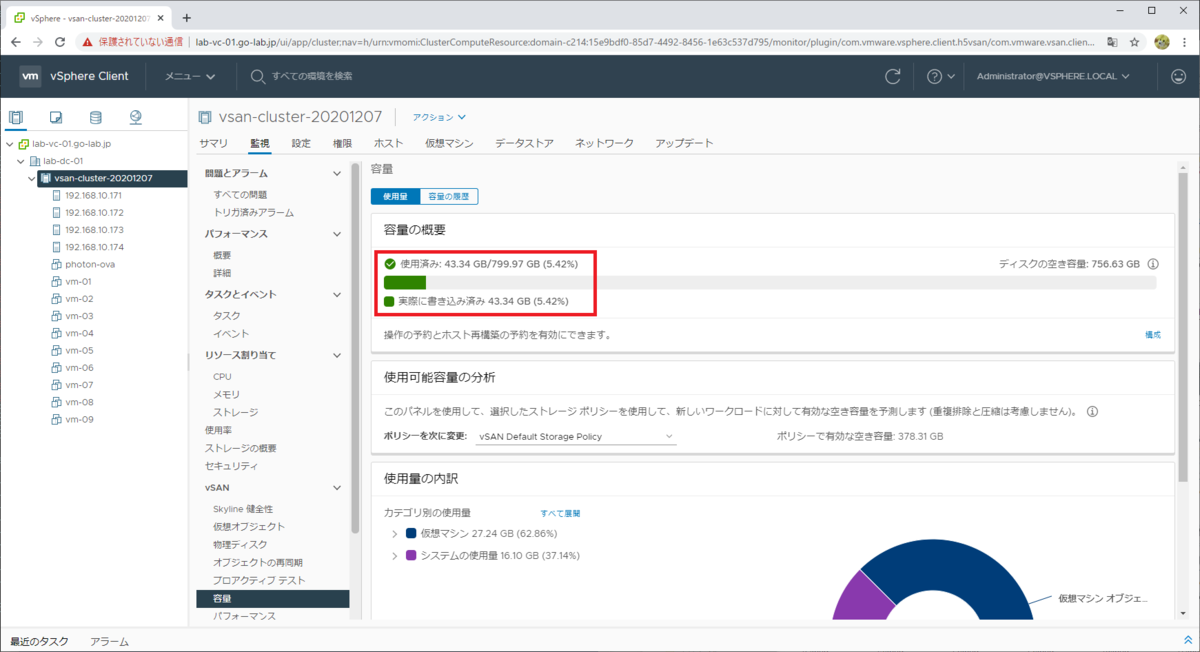Collapse the 問題とアラーム section
Image resolution: width=1200 pixels, height=652 pixels.
point(337,174)
